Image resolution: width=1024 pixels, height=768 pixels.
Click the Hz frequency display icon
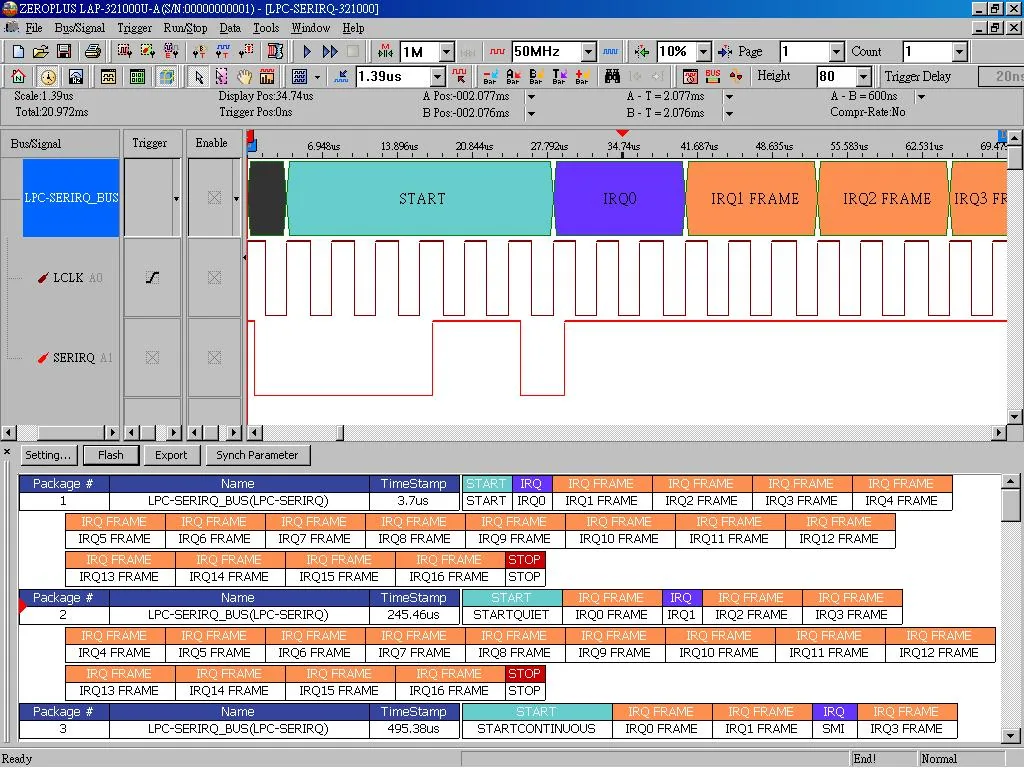point(76,76)
